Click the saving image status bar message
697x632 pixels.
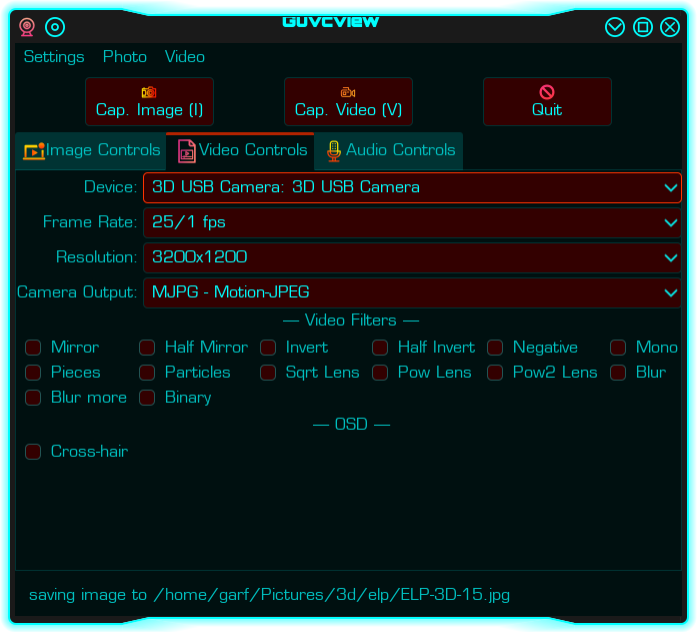click(269, 595)
